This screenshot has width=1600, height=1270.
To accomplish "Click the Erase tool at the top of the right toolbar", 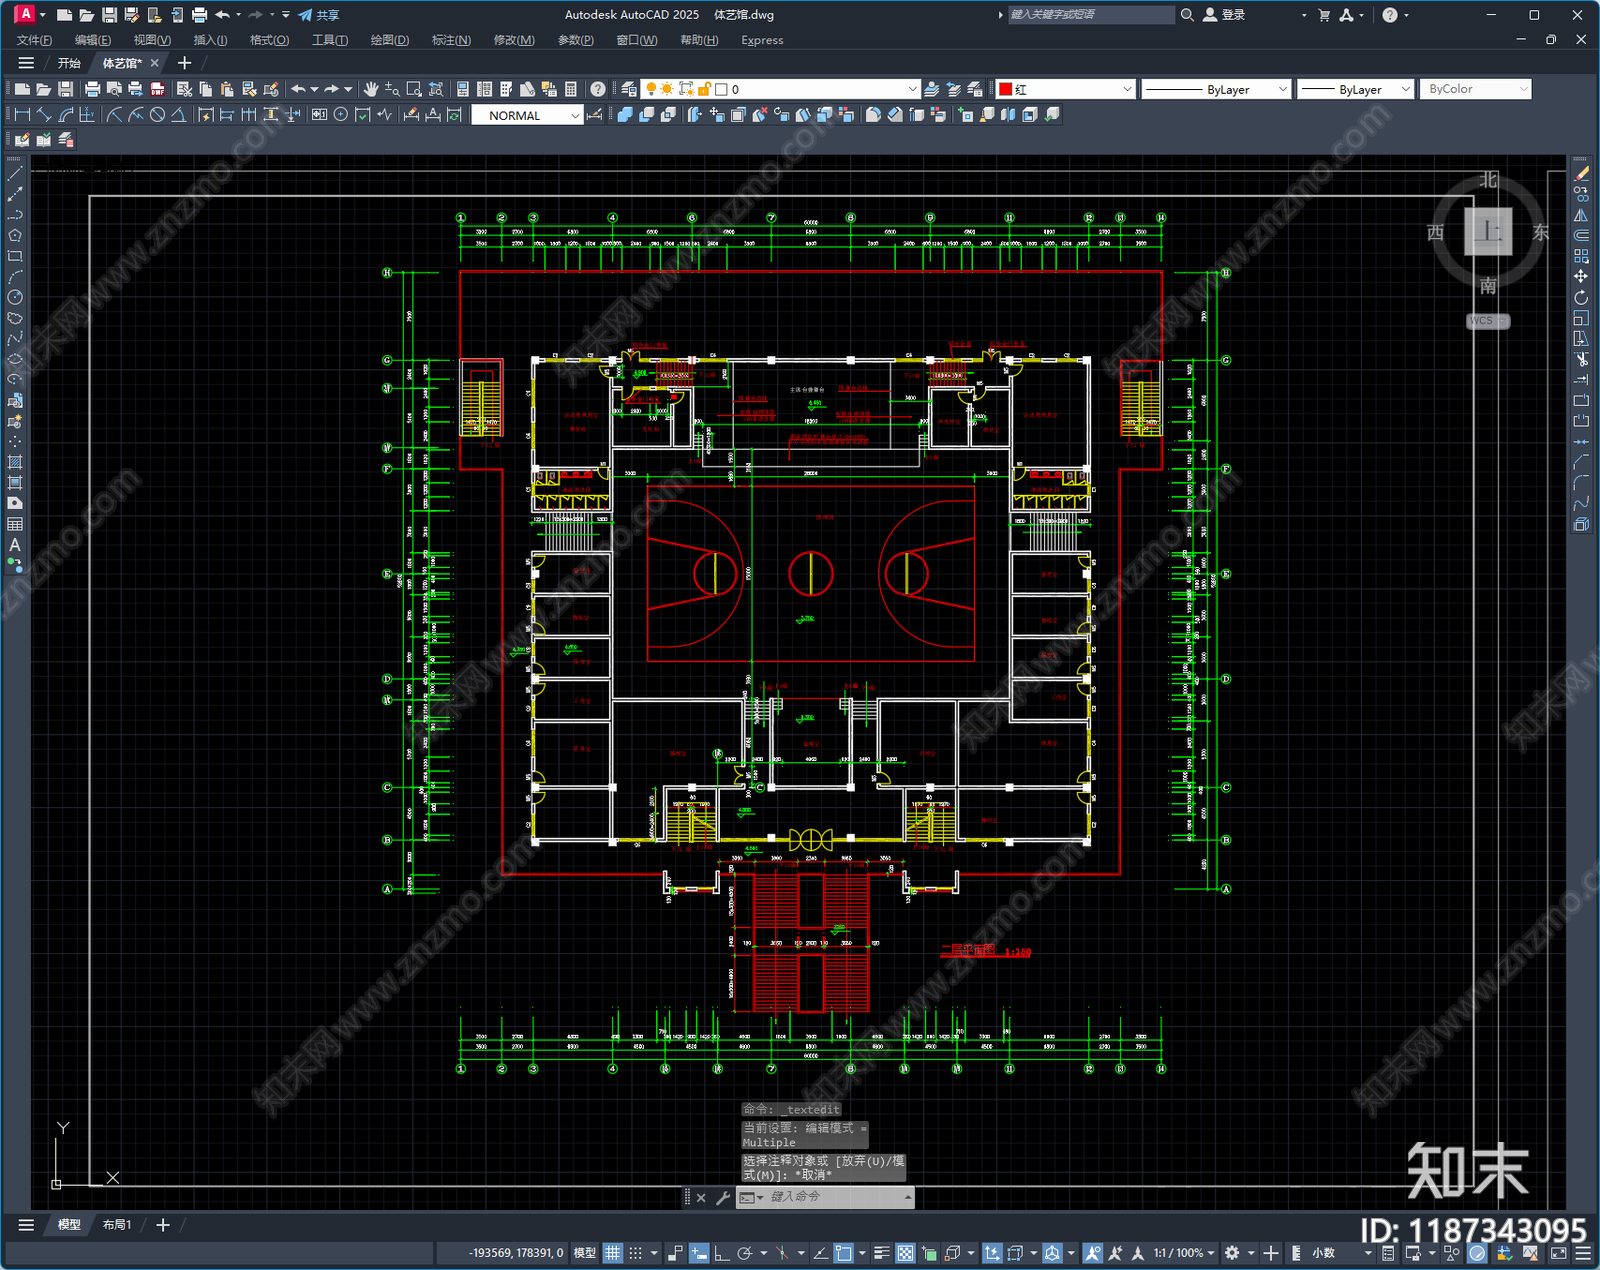I will (x=1581, y=173).
